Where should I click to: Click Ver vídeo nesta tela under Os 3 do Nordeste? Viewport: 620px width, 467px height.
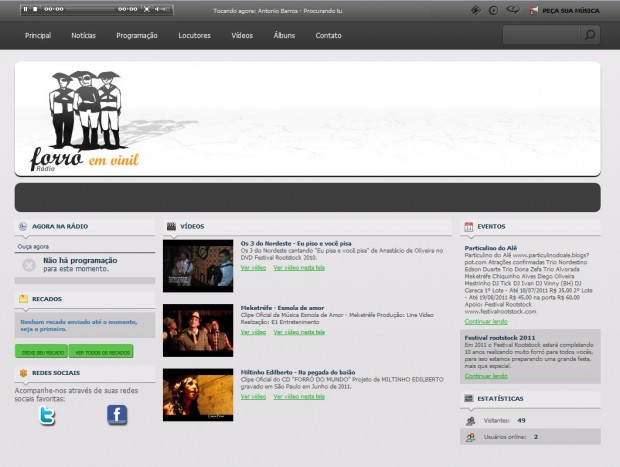pos(299,268)
